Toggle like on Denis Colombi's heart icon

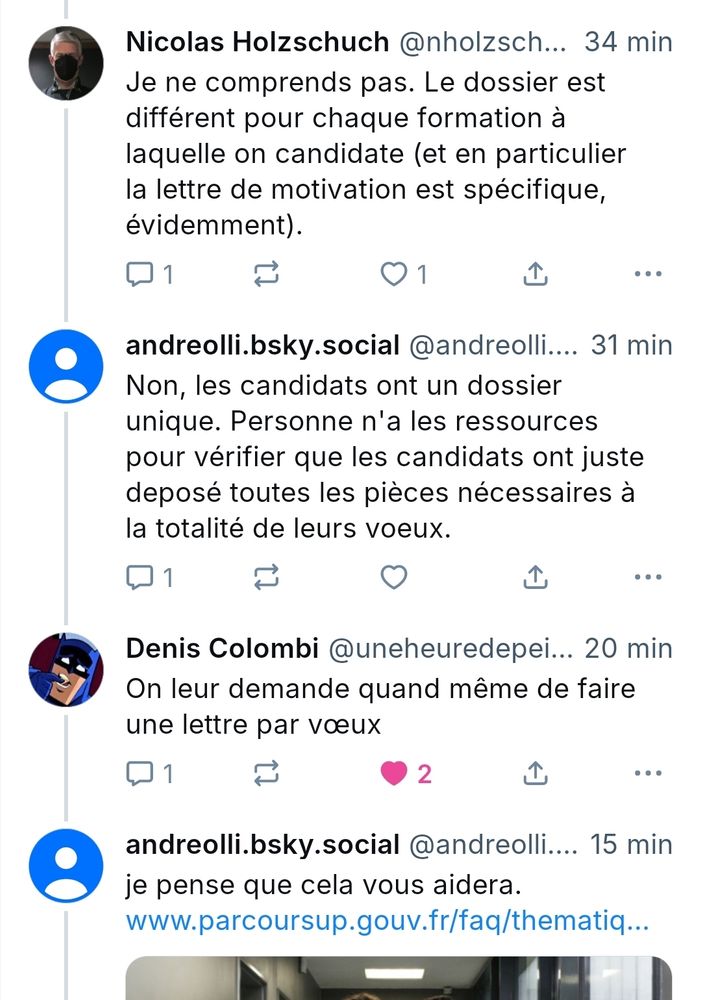click(394, 772)
